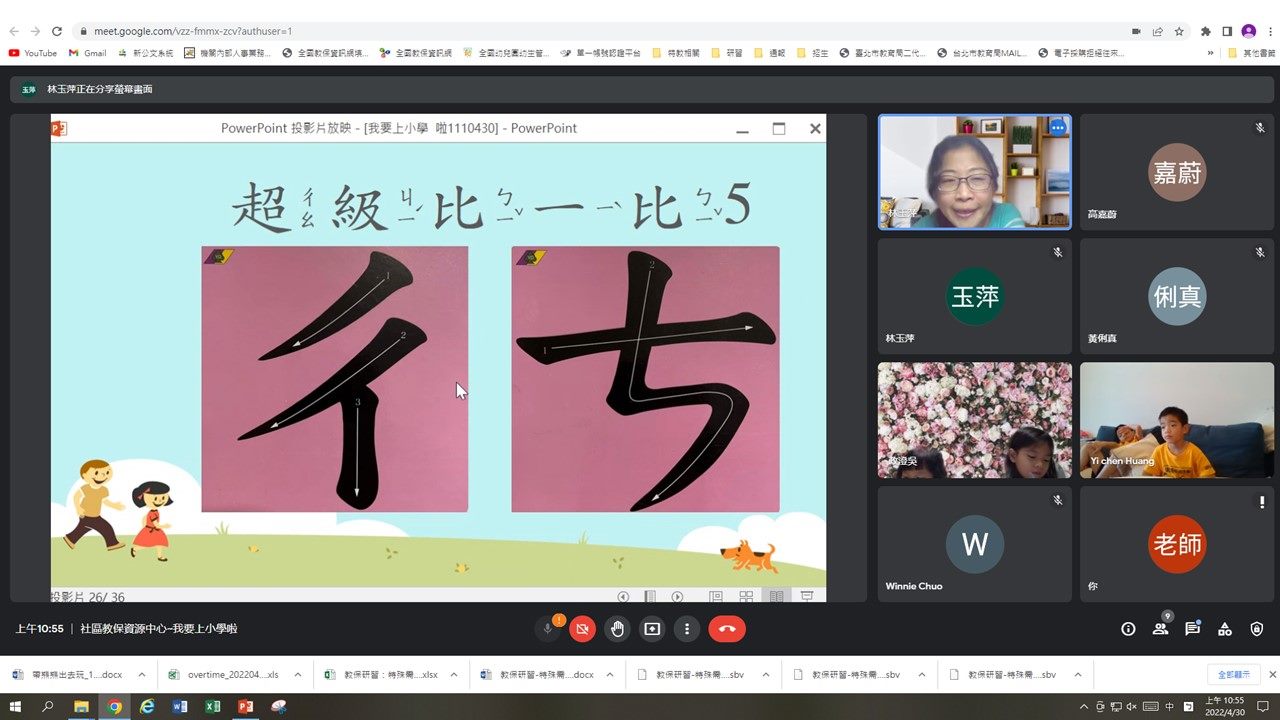Click options dots on presenter's video tile
The height and width of the screenshot is (720, 1280).
pos(1057,127)
